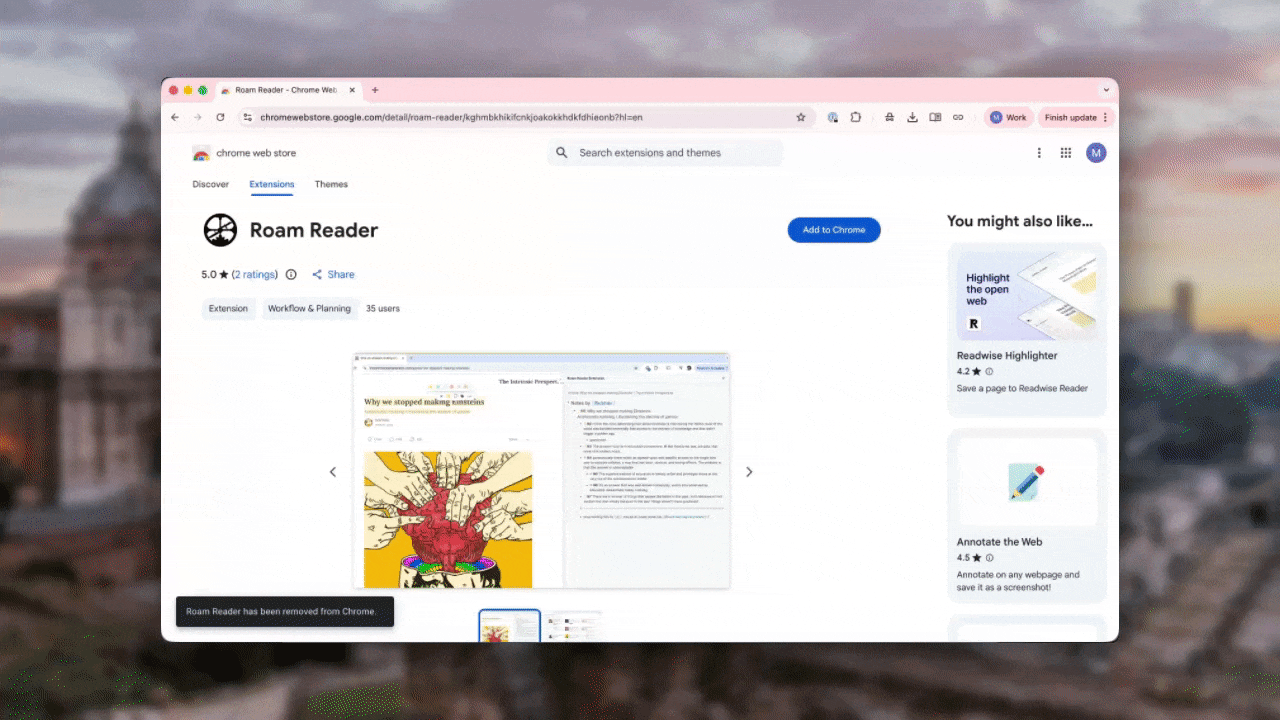Reload the page using the refresh icon
Image resolution: width=1280 pixels, height=720 pixels.
[220, 117]
